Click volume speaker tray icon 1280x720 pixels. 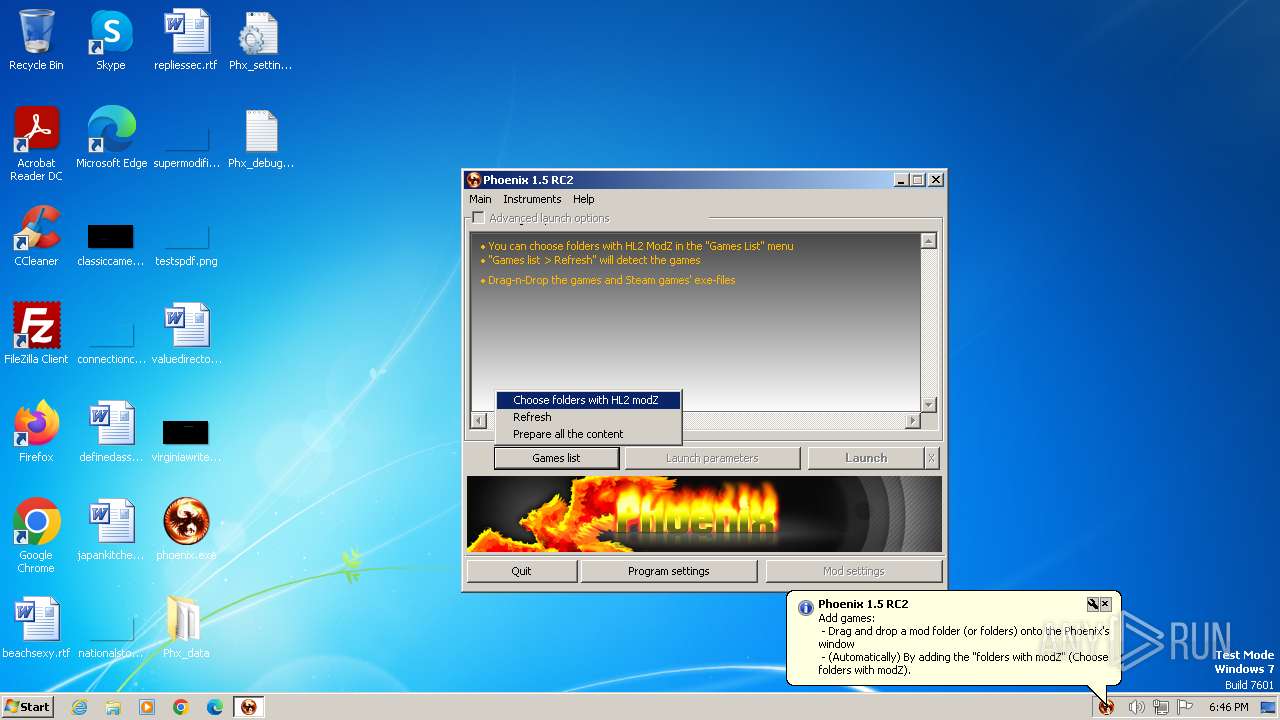(1136, 707)
